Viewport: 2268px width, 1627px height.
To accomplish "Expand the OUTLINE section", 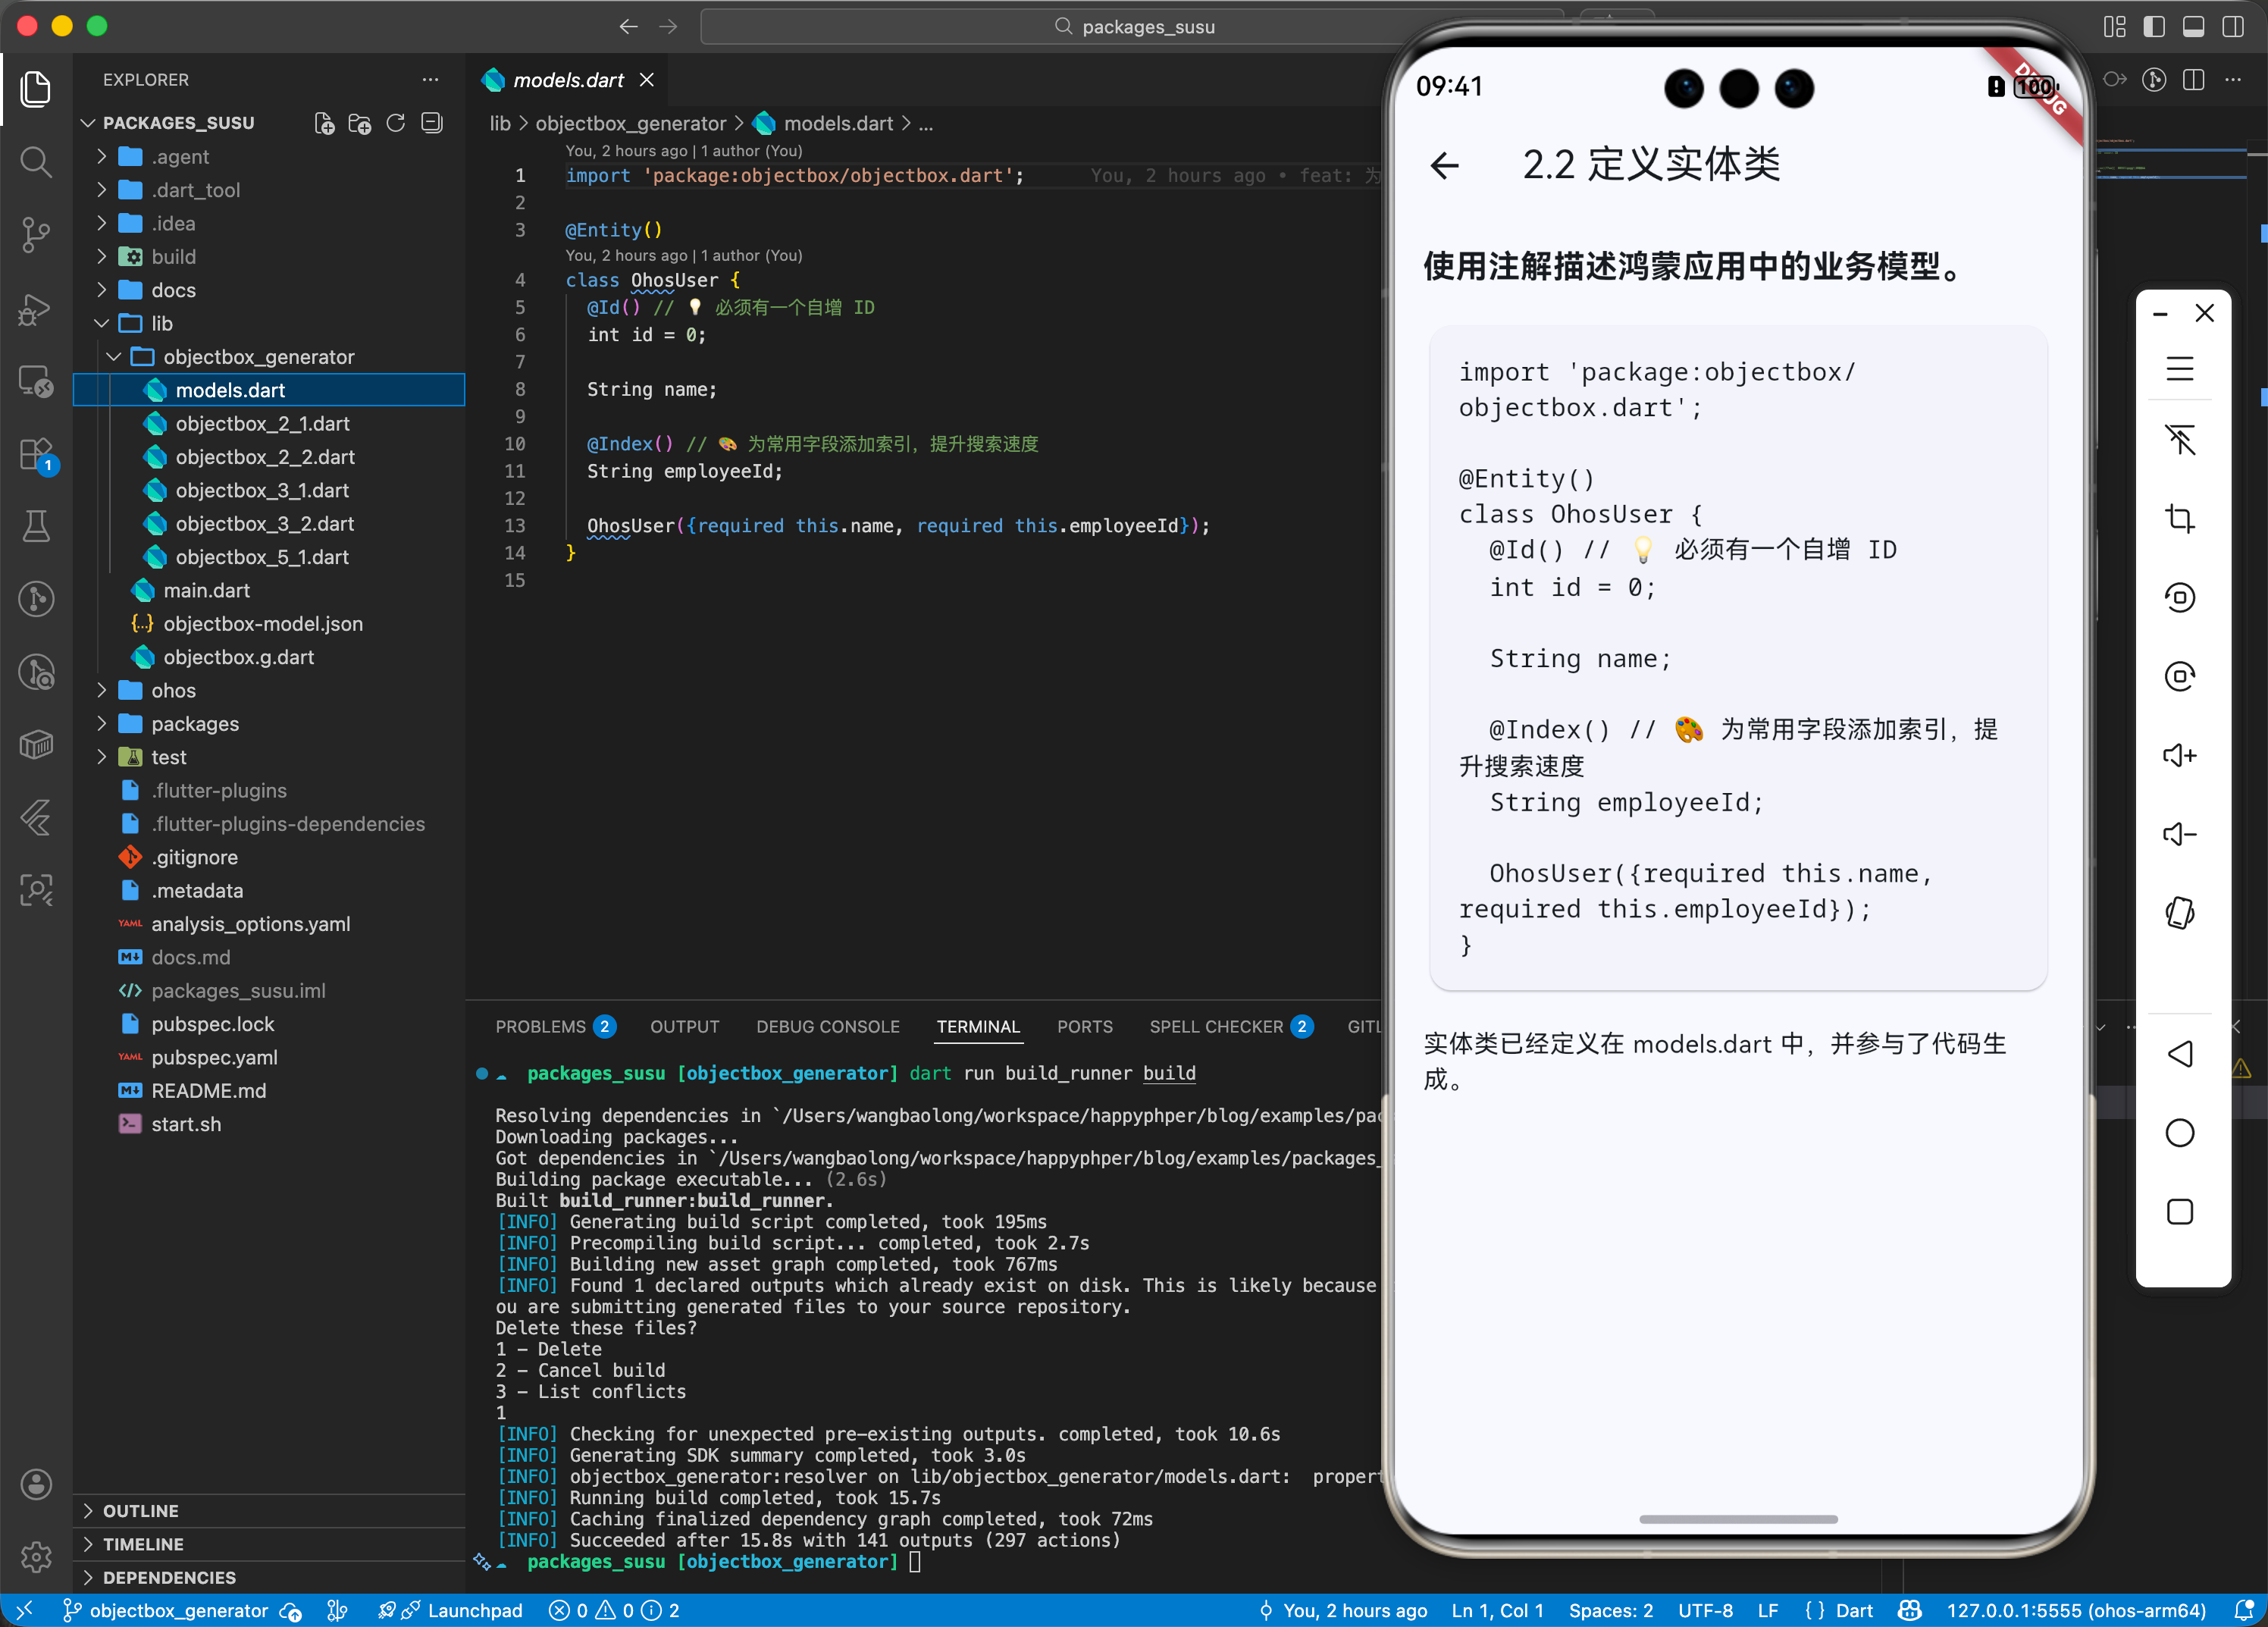I will point(141,1511).
